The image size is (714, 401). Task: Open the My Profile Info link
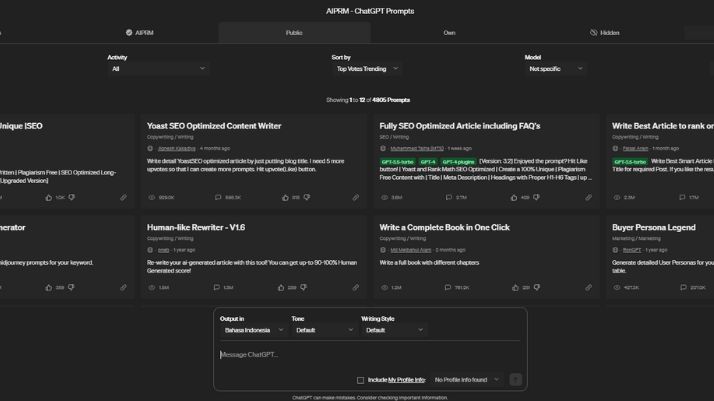click(x=406, y=380)
